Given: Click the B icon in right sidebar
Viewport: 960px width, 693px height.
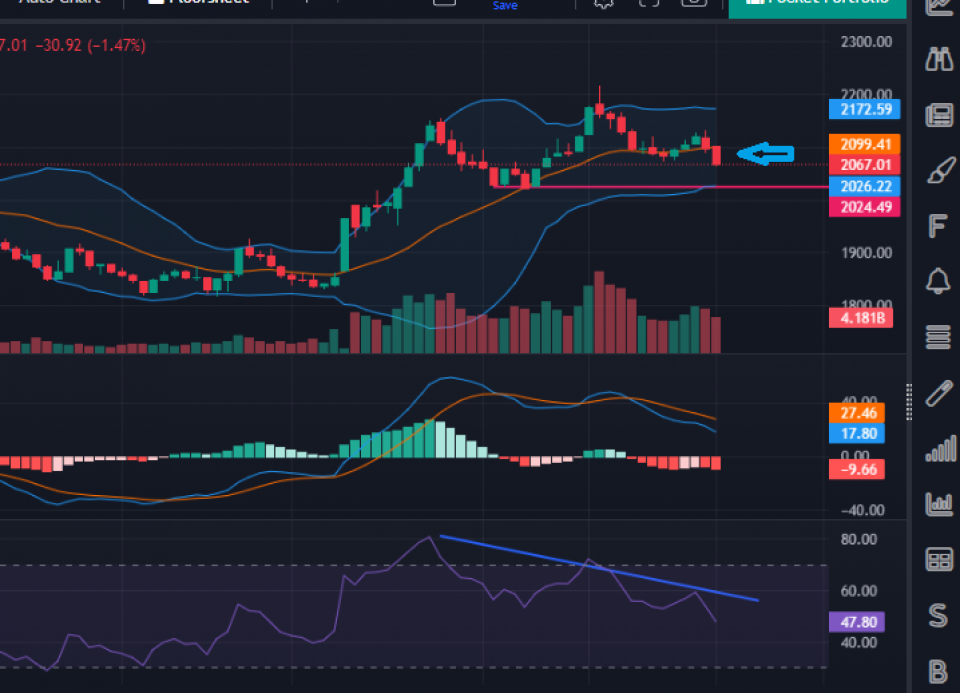Looking at the screenshot, I should pos(938,670).
